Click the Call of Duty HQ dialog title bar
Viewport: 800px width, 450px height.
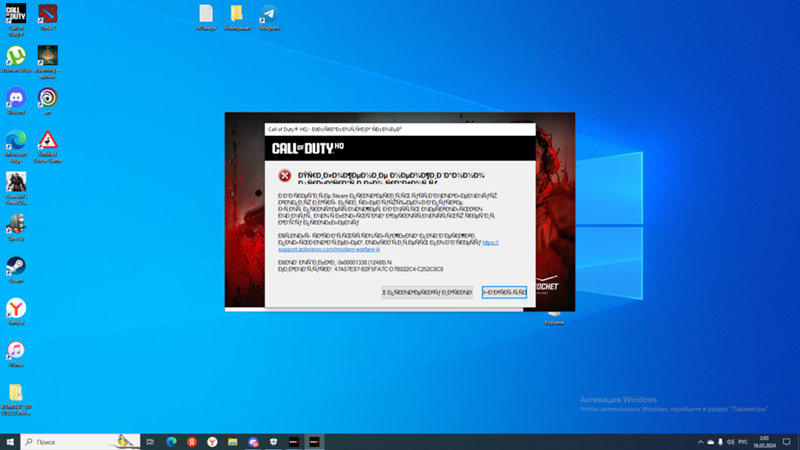pos(400,129)
